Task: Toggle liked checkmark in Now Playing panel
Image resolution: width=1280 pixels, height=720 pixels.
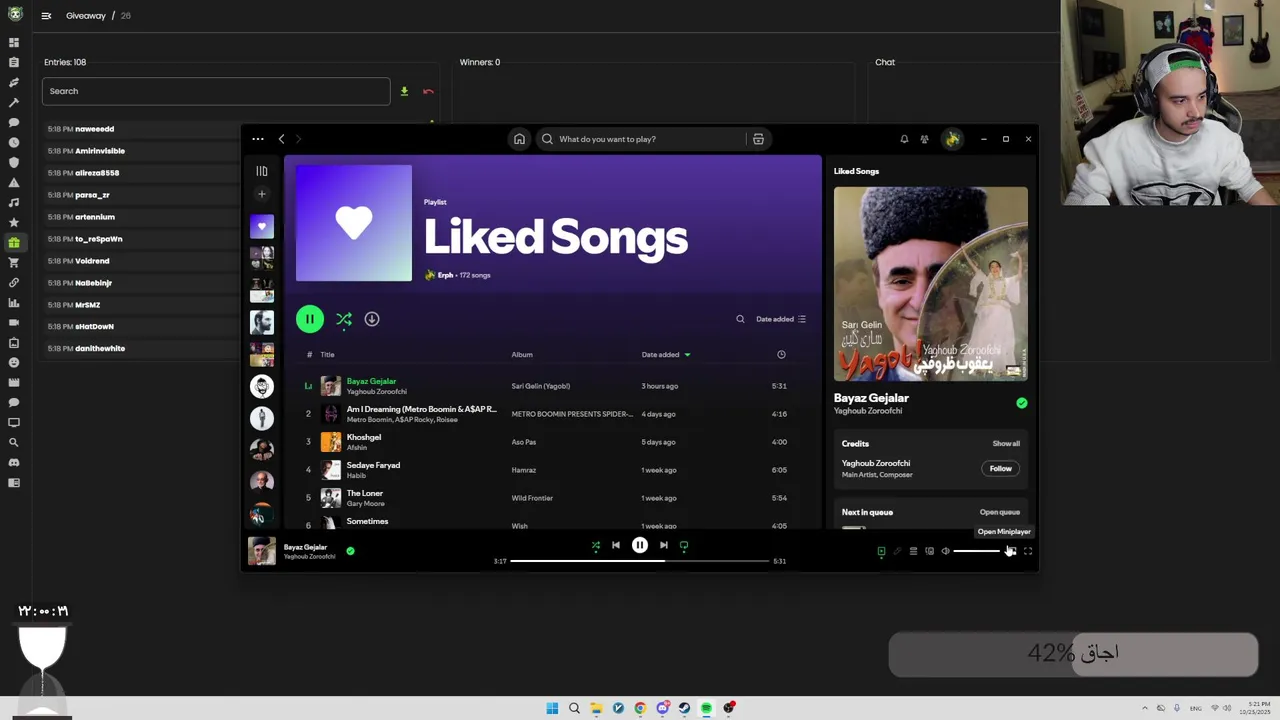Action: point(1021,403)
